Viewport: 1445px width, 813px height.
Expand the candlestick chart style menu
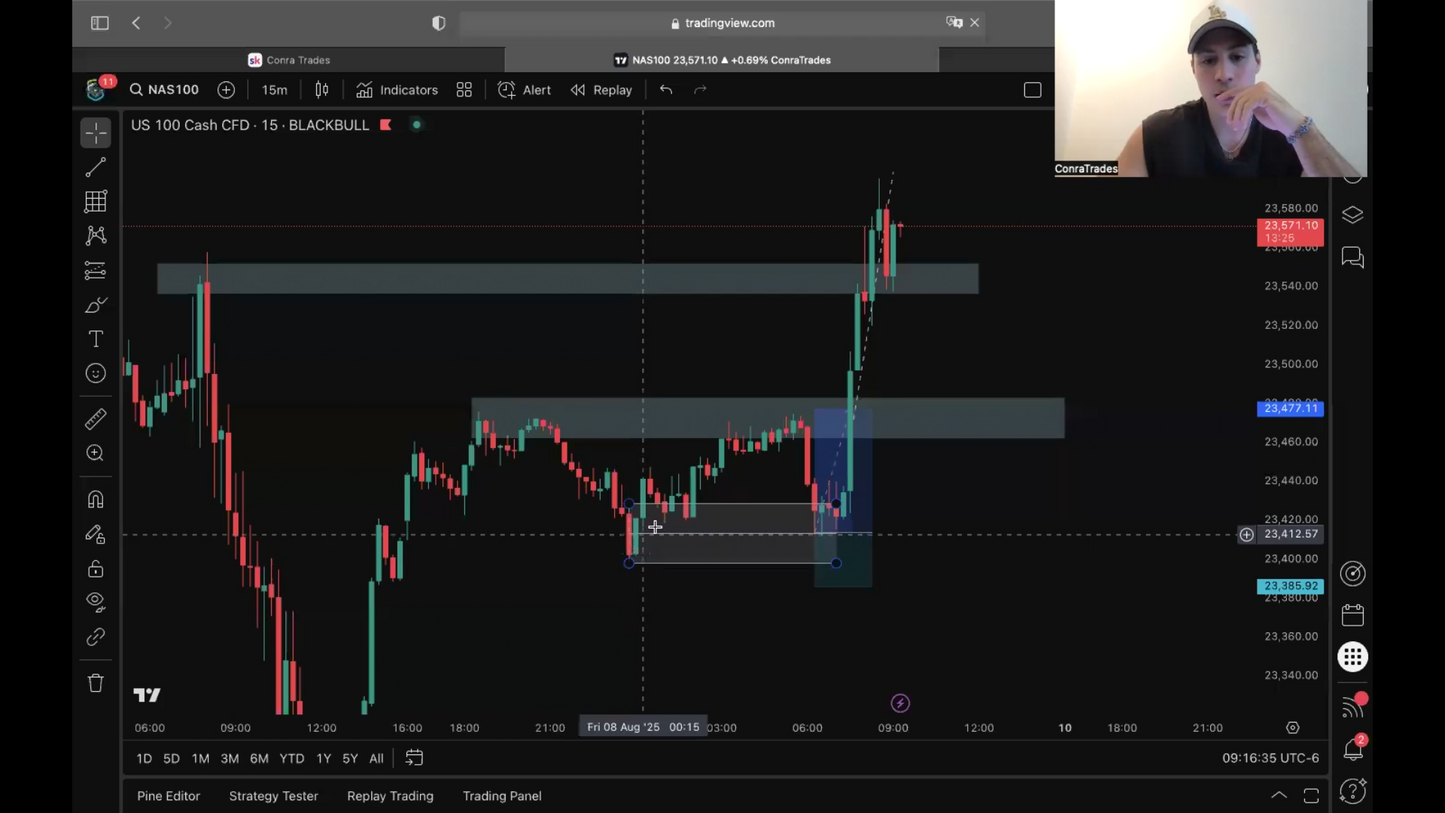[x=322, y=90]
